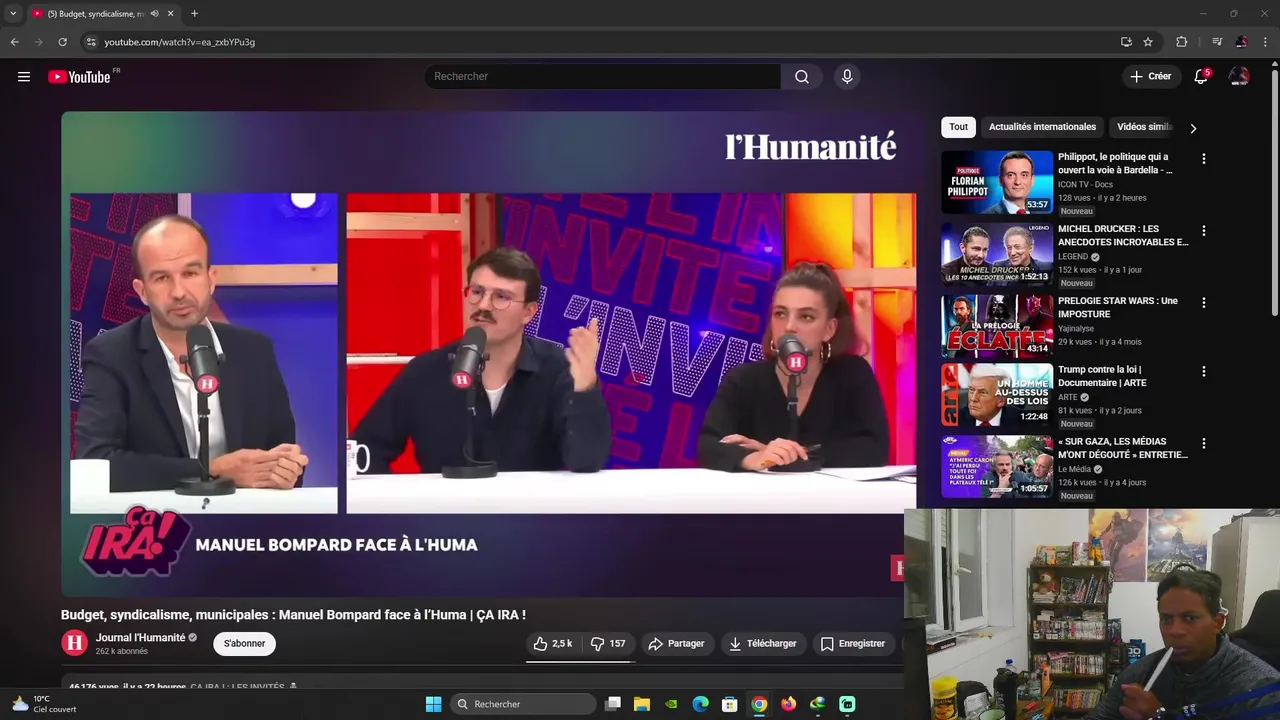Click the Partager share button
This screenshot has width=1280, height=720.
tap(676, 644)
